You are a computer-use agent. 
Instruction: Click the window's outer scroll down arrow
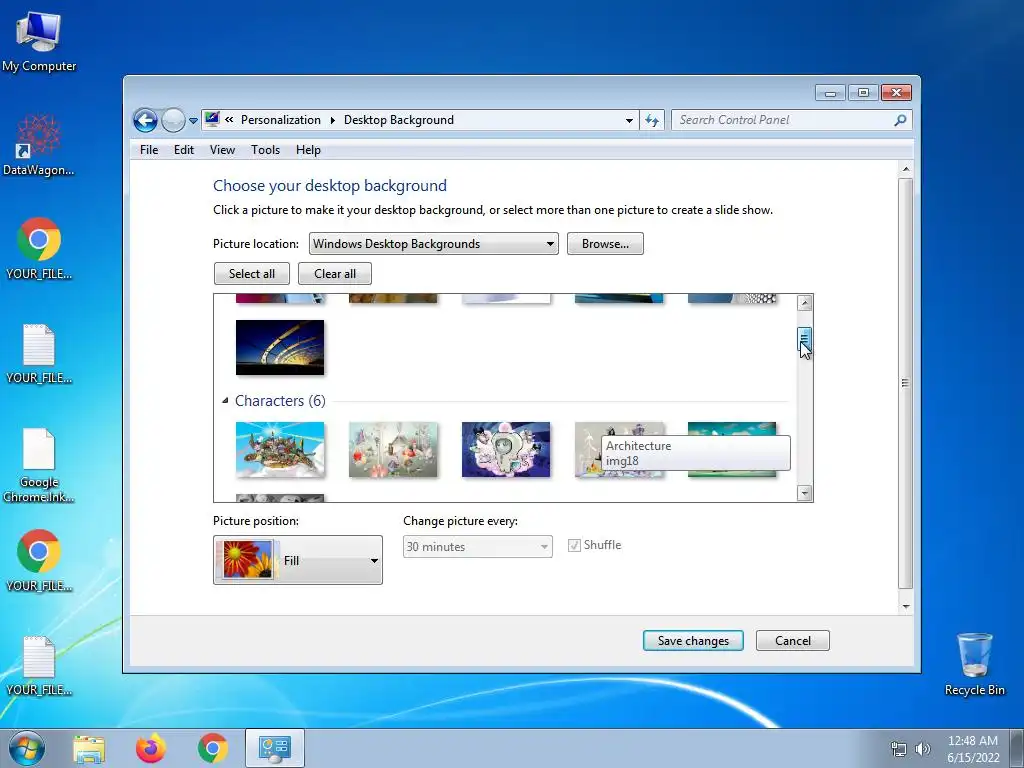[x=905, y=607]
